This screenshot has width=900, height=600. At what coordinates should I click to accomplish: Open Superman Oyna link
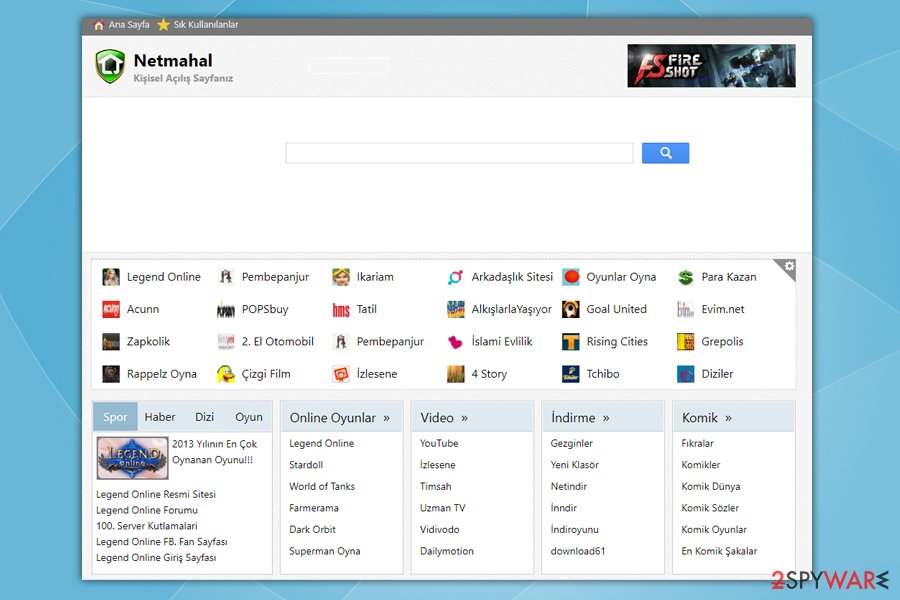tap(325, 551)
